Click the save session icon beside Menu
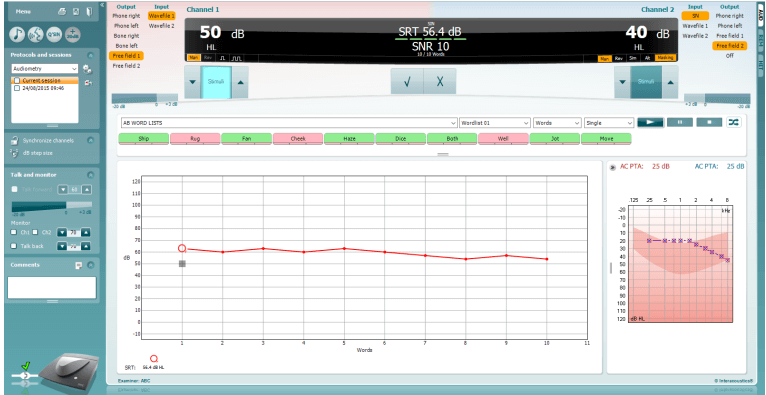 [x=75, y=11]
